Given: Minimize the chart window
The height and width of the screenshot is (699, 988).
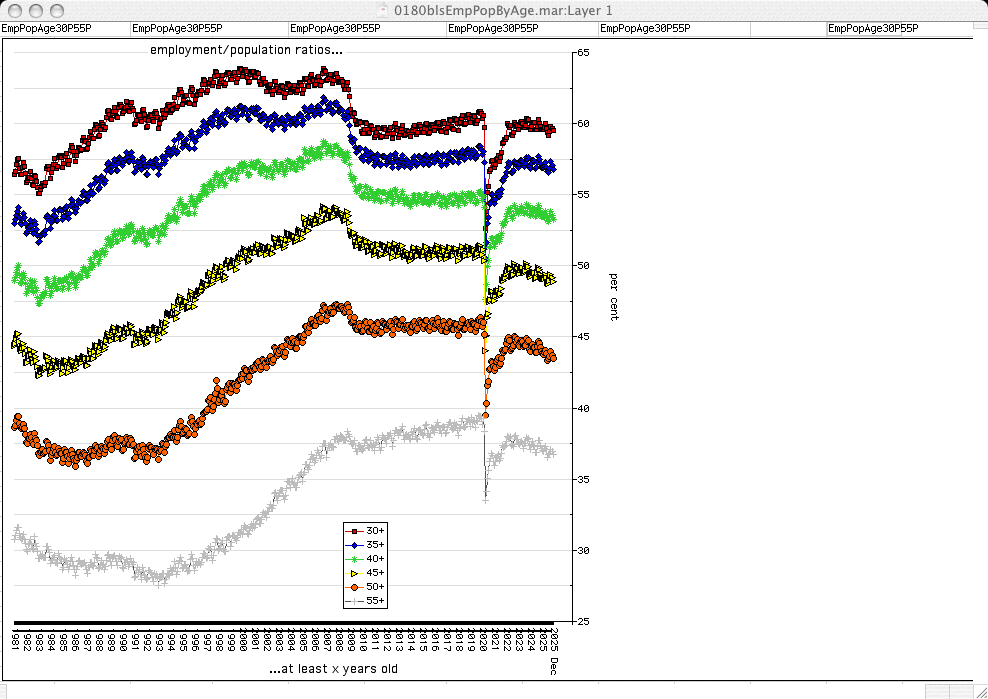Looking at the screenshot, I should [x=34, y=9].
